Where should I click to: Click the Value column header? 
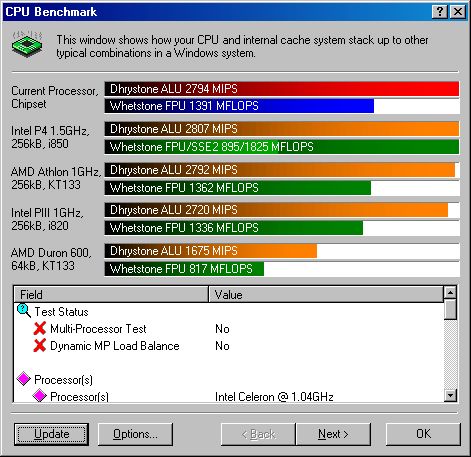tap(326, 294)
